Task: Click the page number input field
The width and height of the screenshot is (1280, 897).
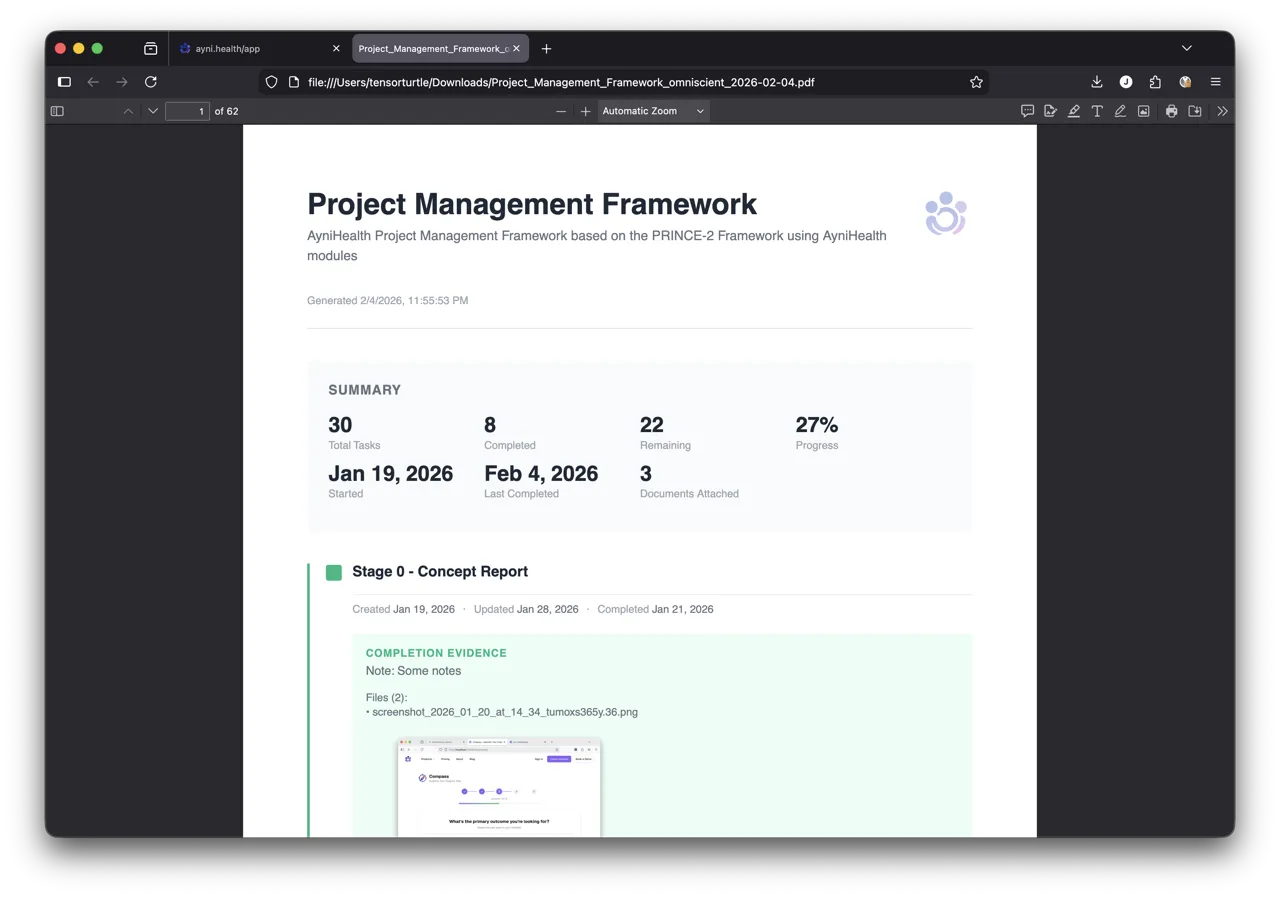Action: point(187,111)
